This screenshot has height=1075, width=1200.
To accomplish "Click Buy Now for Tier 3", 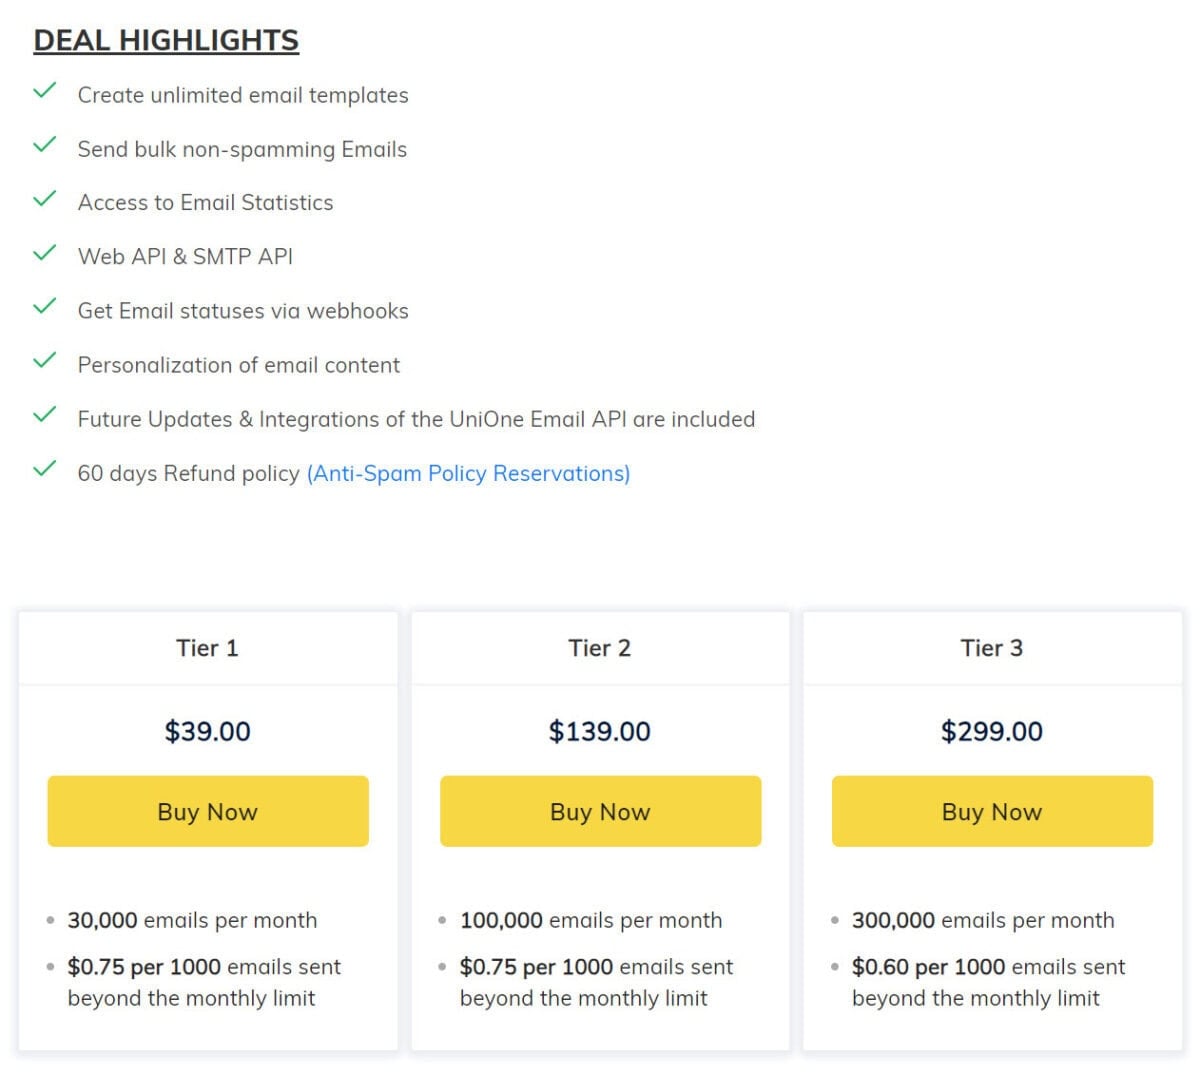I will click(x=991, y=811).
